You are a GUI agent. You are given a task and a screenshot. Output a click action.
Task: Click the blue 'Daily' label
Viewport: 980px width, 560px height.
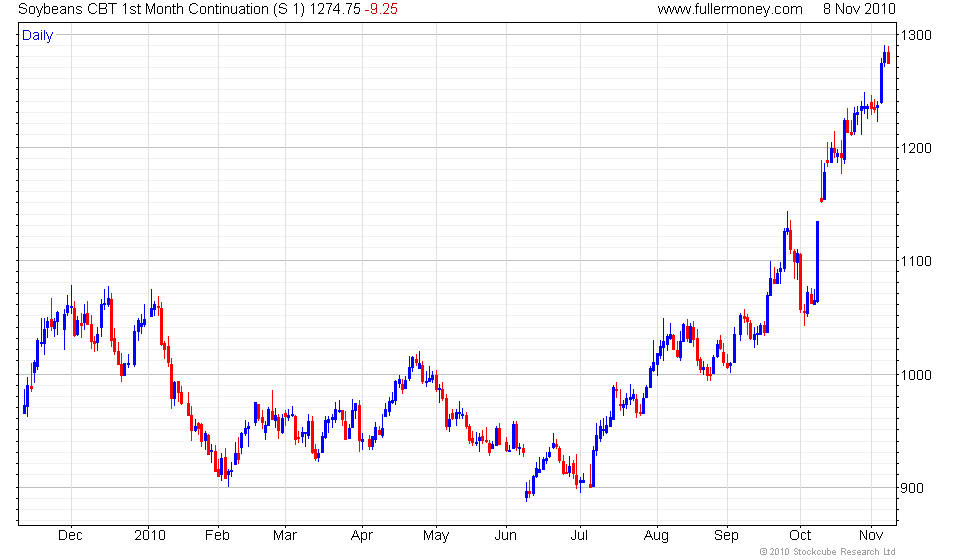click(x=38, y=36)
